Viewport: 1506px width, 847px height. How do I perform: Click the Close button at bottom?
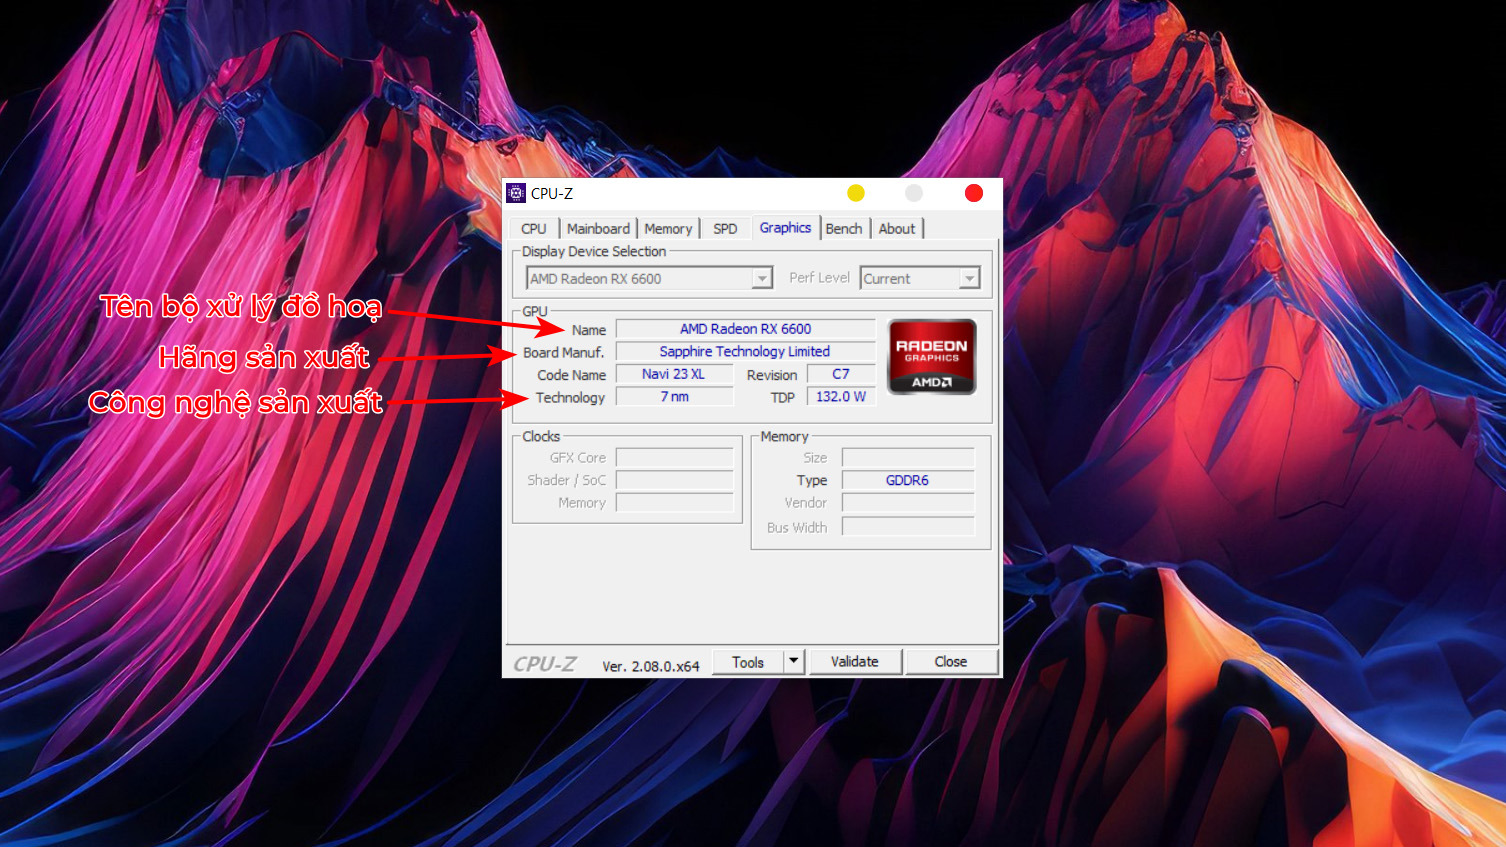pos(950,662)
